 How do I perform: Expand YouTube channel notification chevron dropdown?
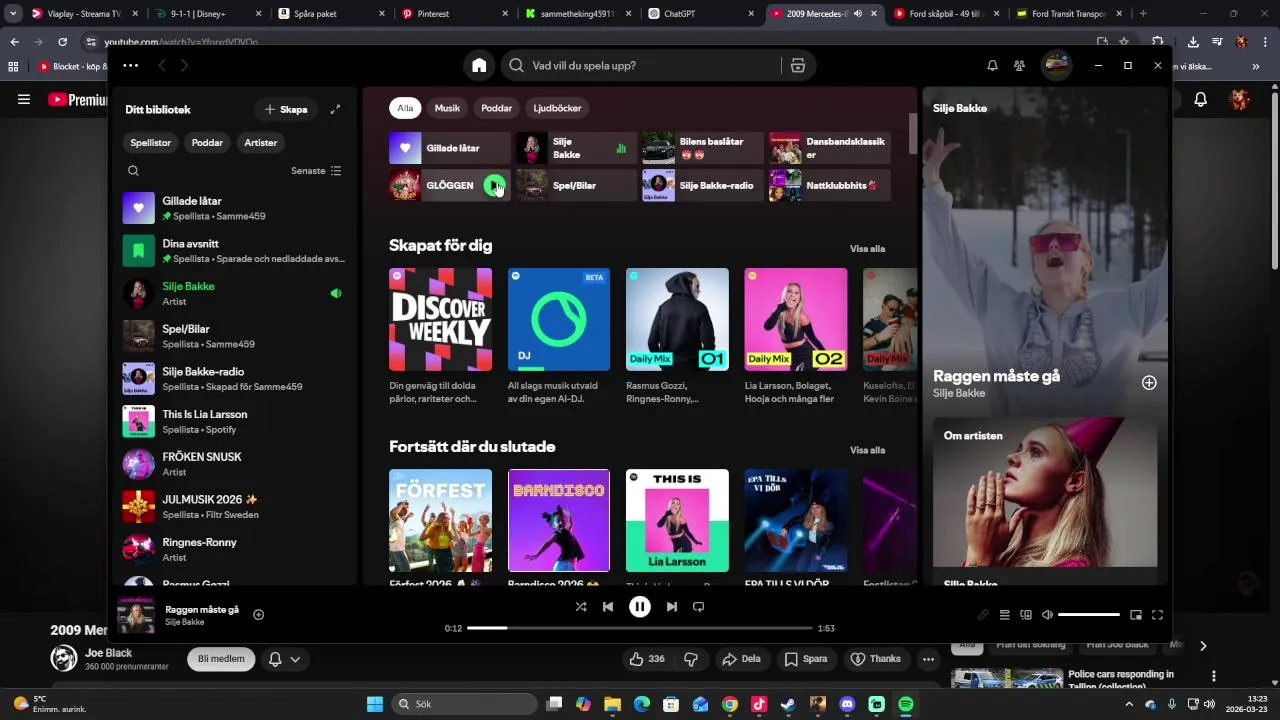coord(295,660)
